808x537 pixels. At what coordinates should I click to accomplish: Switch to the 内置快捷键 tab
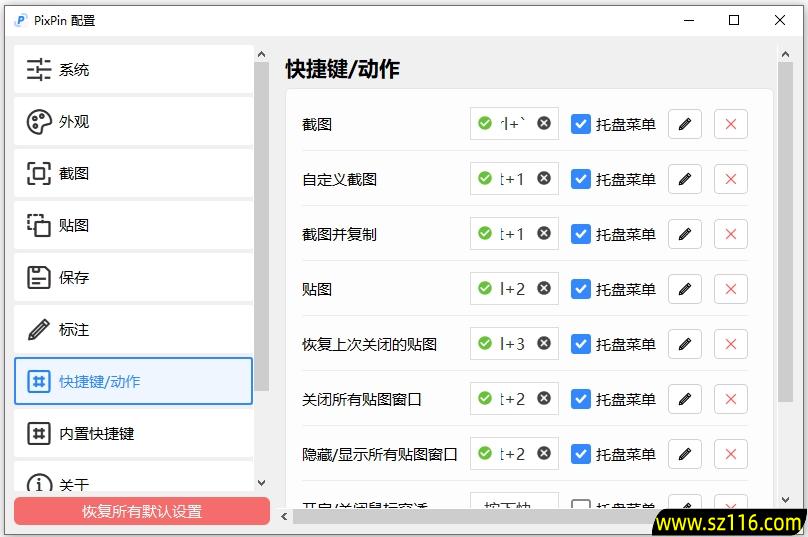coord(133,434)
